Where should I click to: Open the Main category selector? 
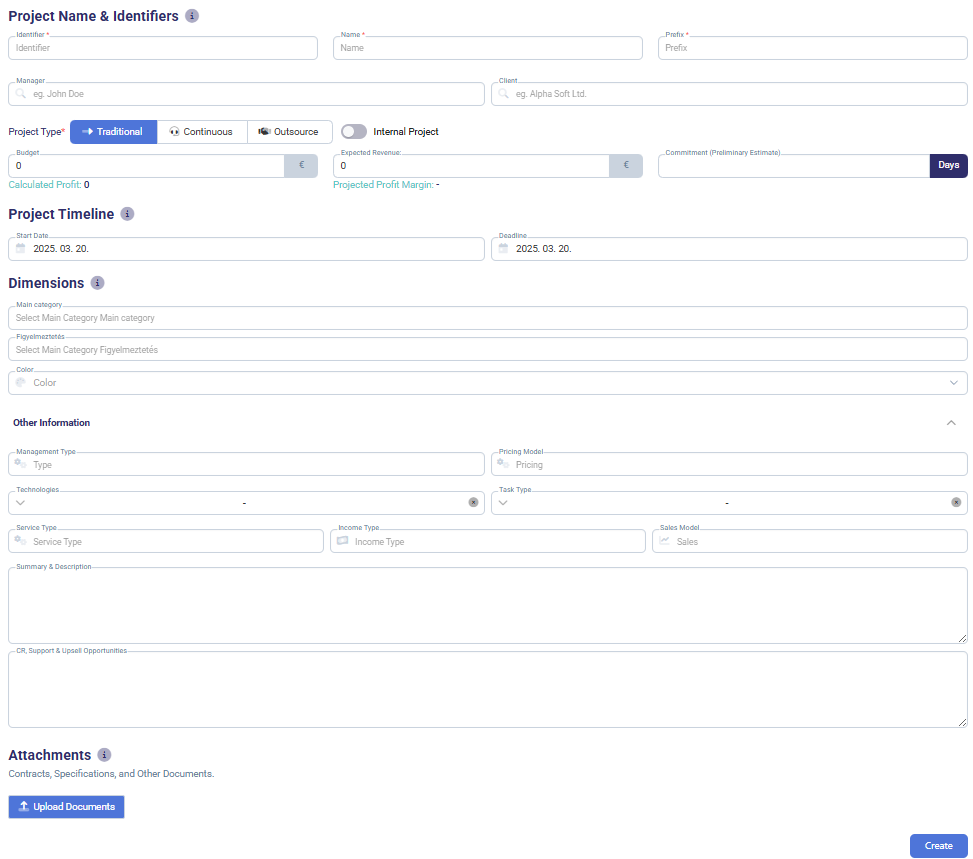(x=487, y=318)
